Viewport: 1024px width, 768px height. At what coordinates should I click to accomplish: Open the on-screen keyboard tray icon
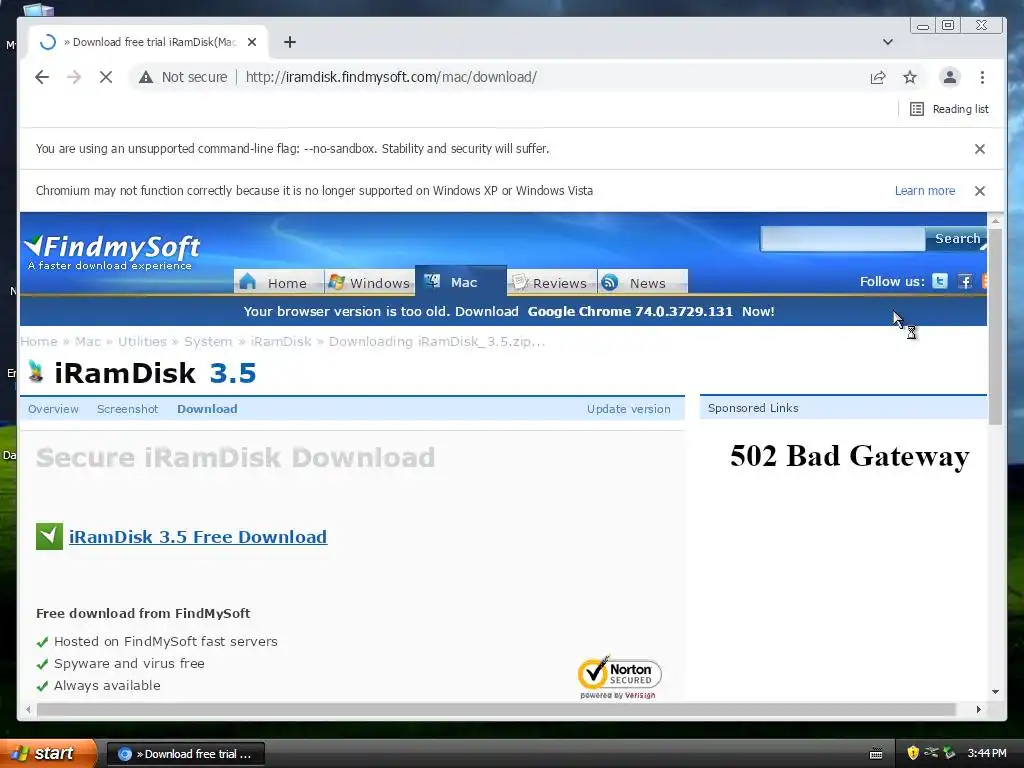pyautogui.click(x=876, y=754)
